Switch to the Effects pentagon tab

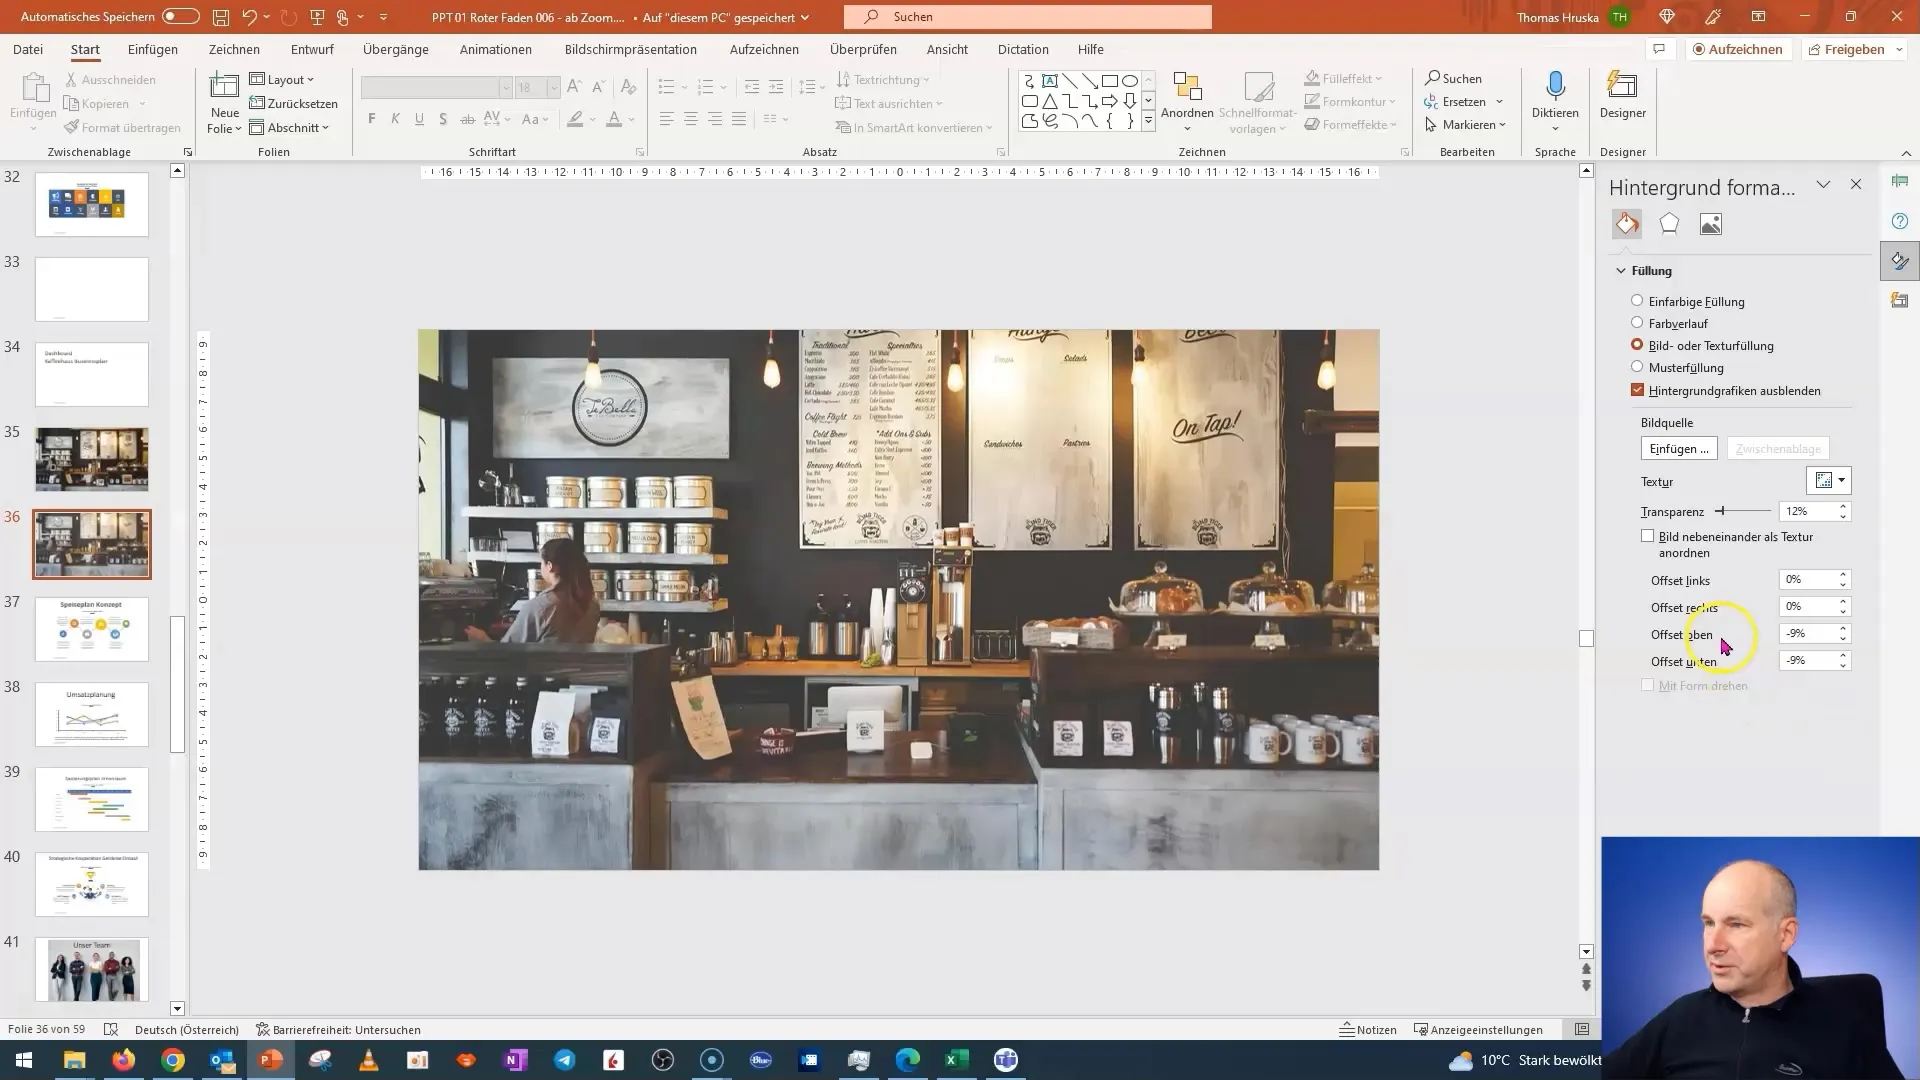pyautogui.click(x=1669, y=224)
